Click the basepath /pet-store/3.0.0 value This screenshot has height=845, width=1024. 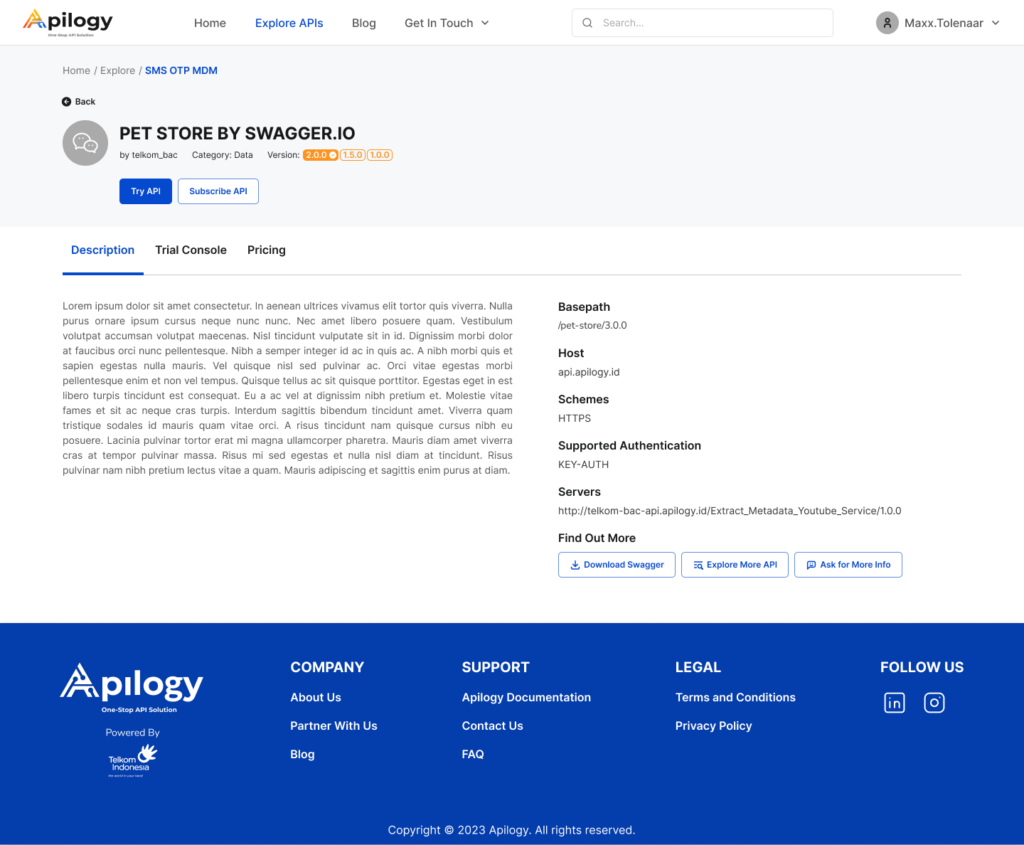pos(592,325)
